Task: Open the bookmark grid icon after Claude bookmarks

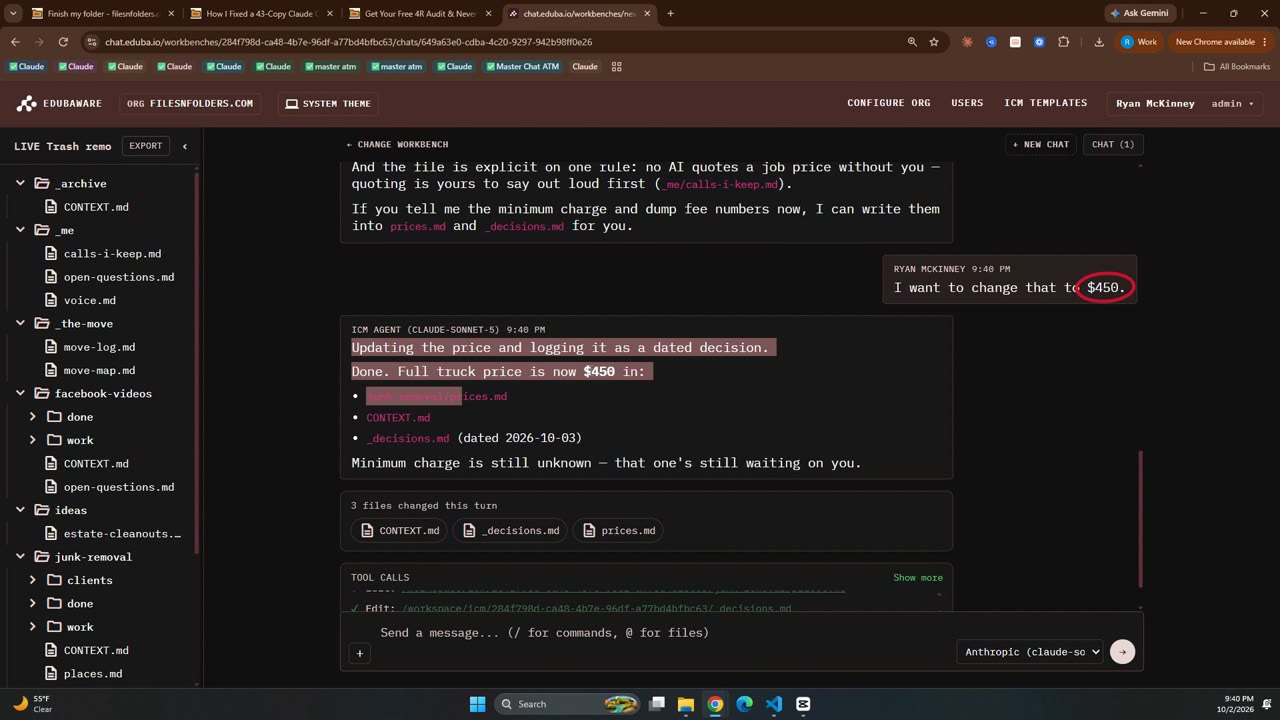Action: [617, 67]
